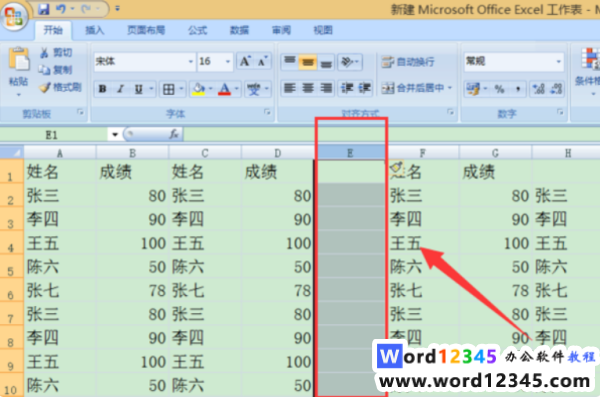The height and width of the screenshot is (397, 600).
Task: Open the font group dialog launcher
Action: [x=267, y=112]
